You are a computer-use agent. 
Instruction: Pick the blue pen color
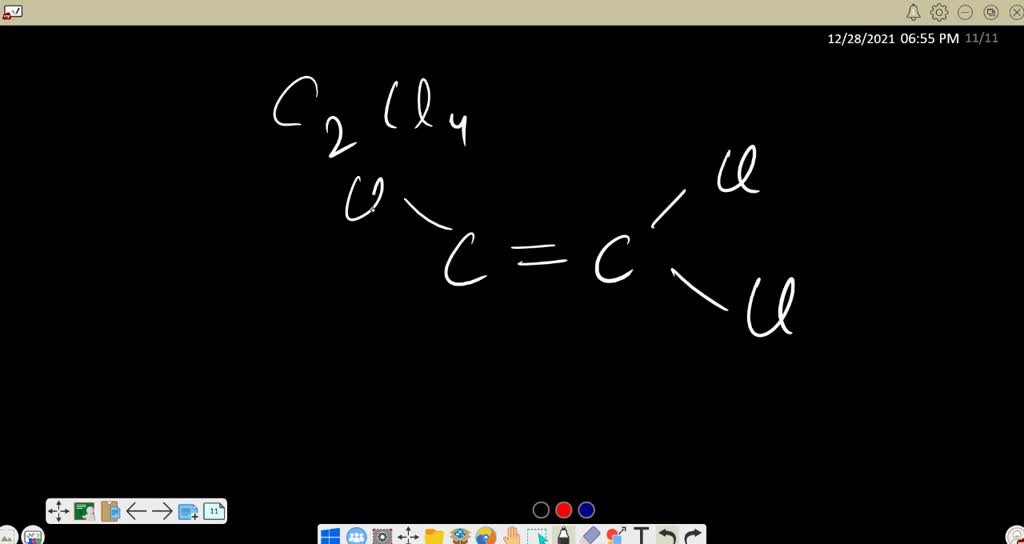coord(586,510)
